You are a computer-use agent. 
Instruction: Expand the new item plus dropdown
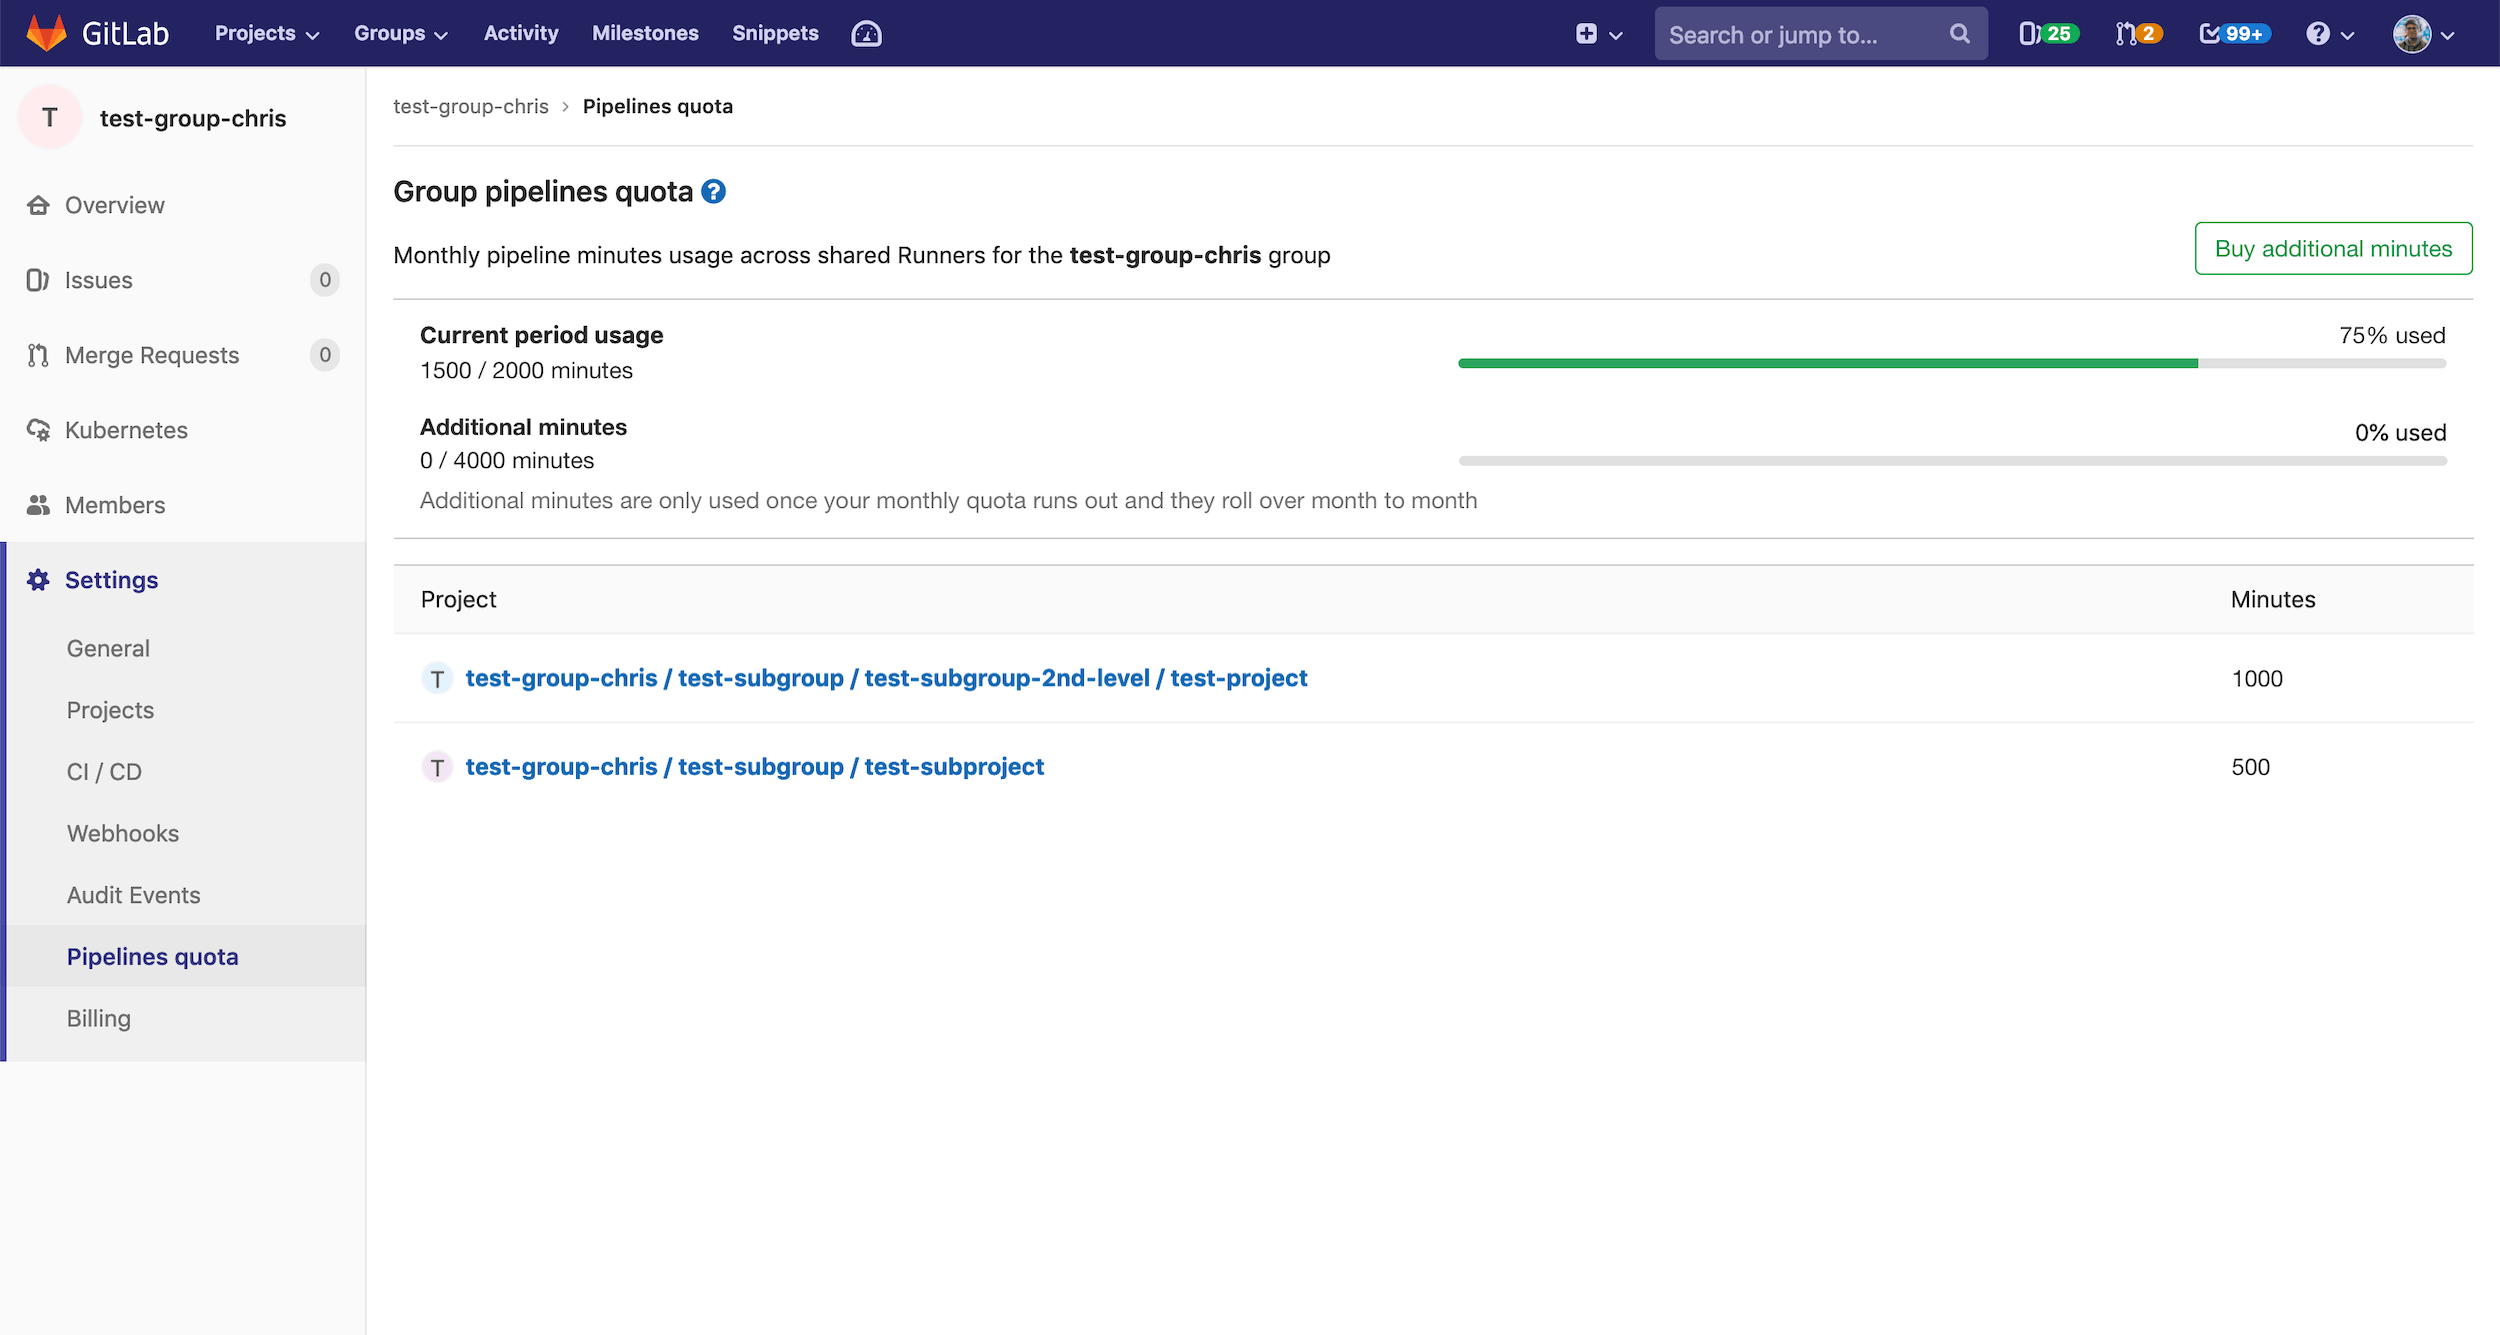(1597, 33)
